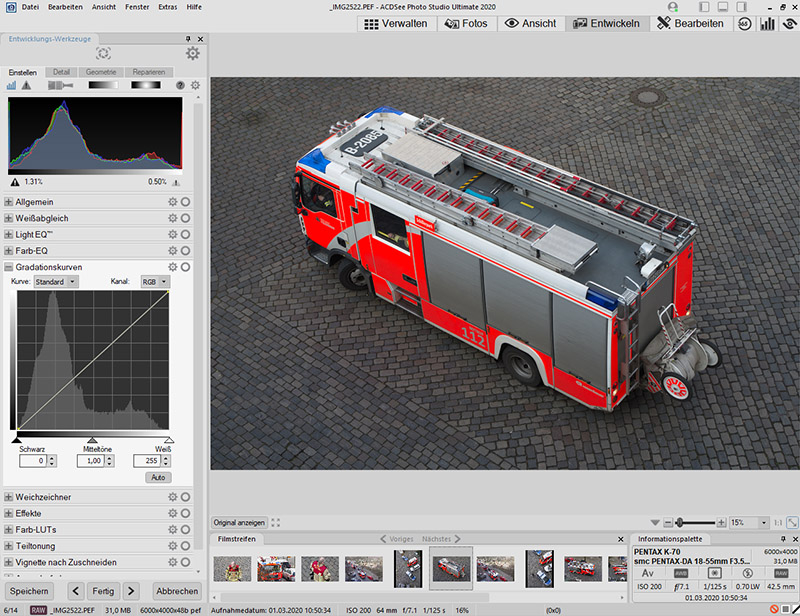Image resolution: width=800 pixels, height=616 pixels.
Task: Open the Weißabgleich settings gear
Action: coord(172,218)
